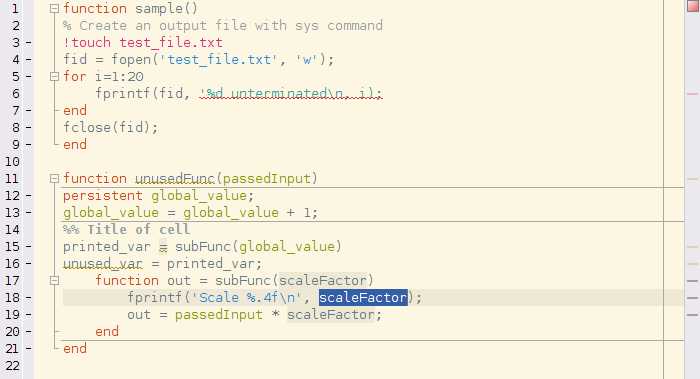Screen dimensions: 700x379
Task: Click the highlighted scaleFactor selection
Action: tap(363, 297)
